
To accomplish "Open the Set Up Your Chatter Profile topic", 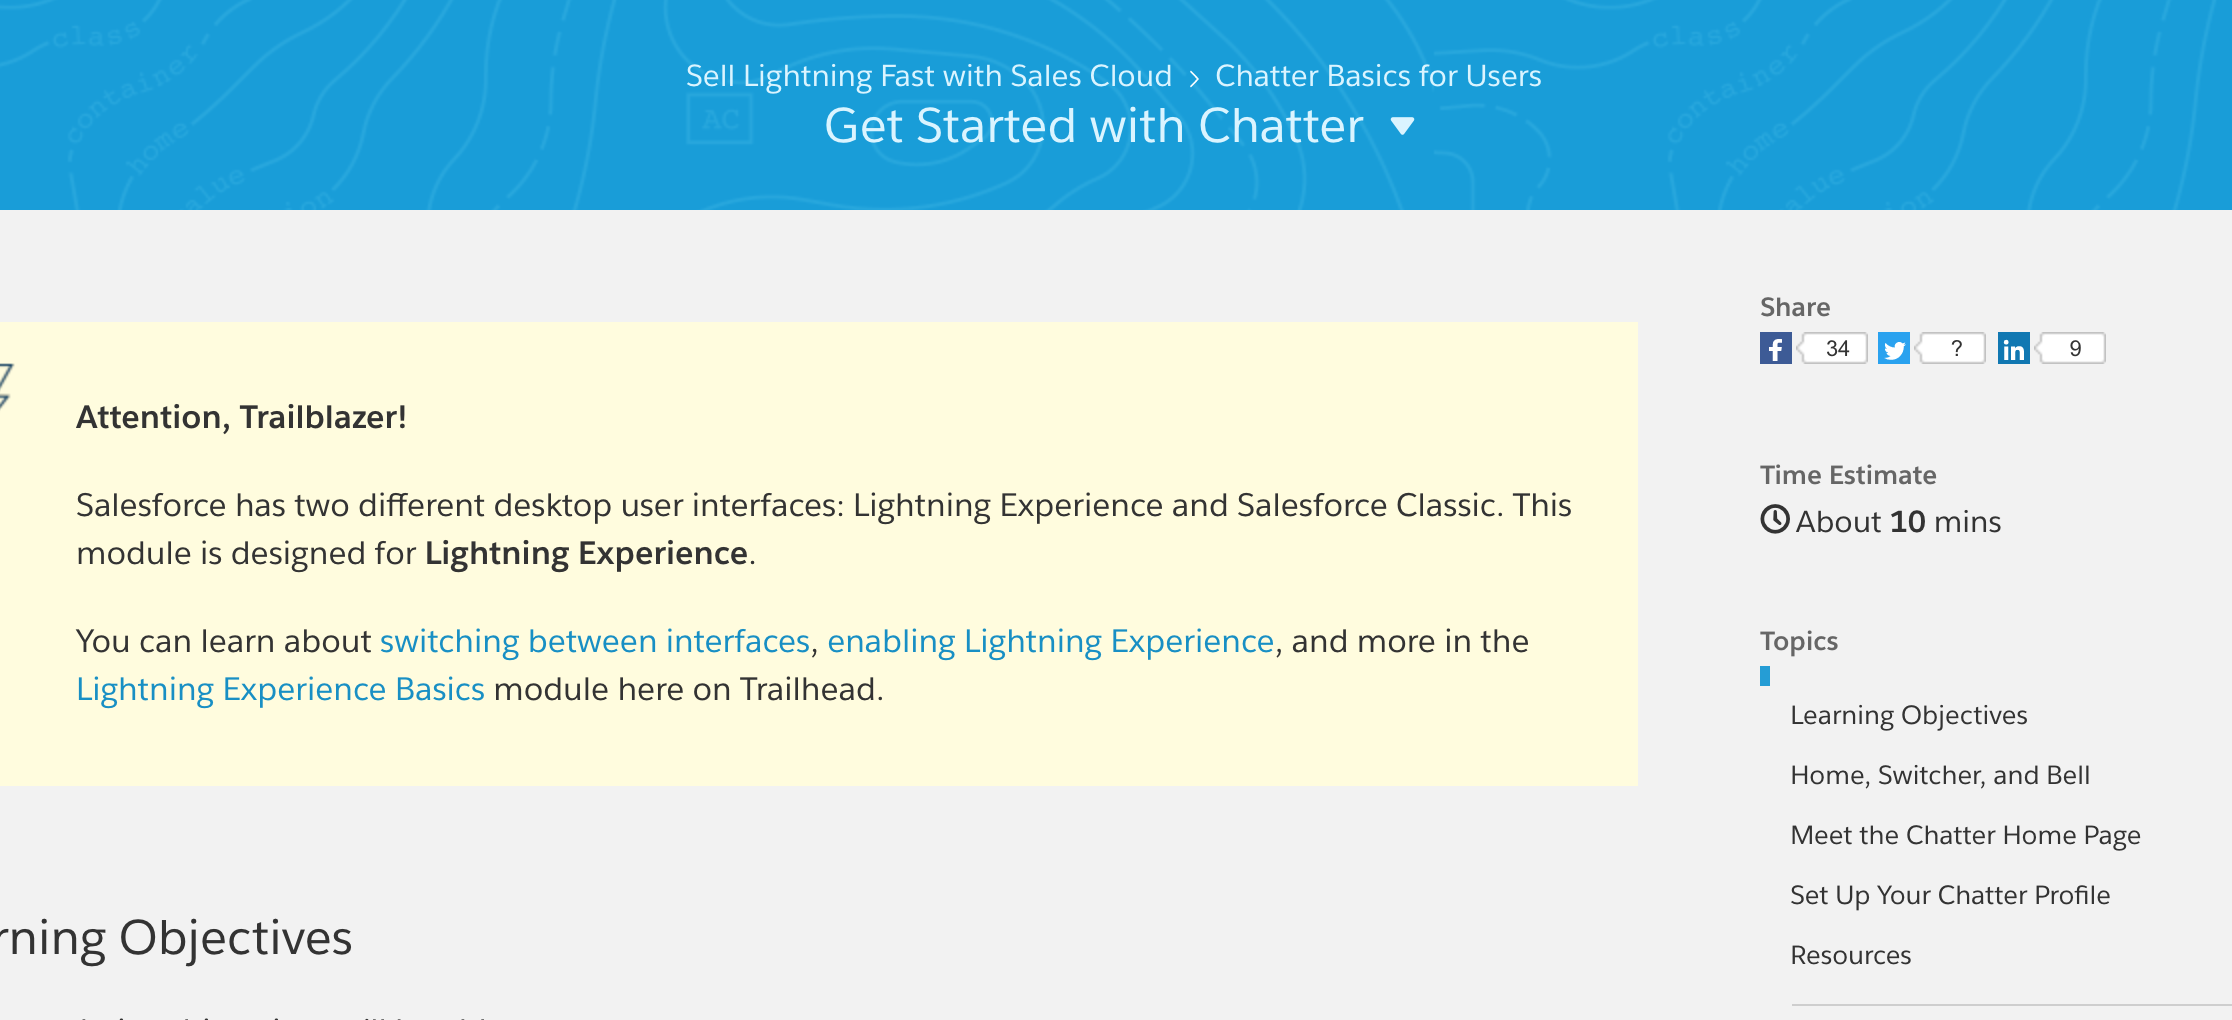I will tap(1951, 895).
